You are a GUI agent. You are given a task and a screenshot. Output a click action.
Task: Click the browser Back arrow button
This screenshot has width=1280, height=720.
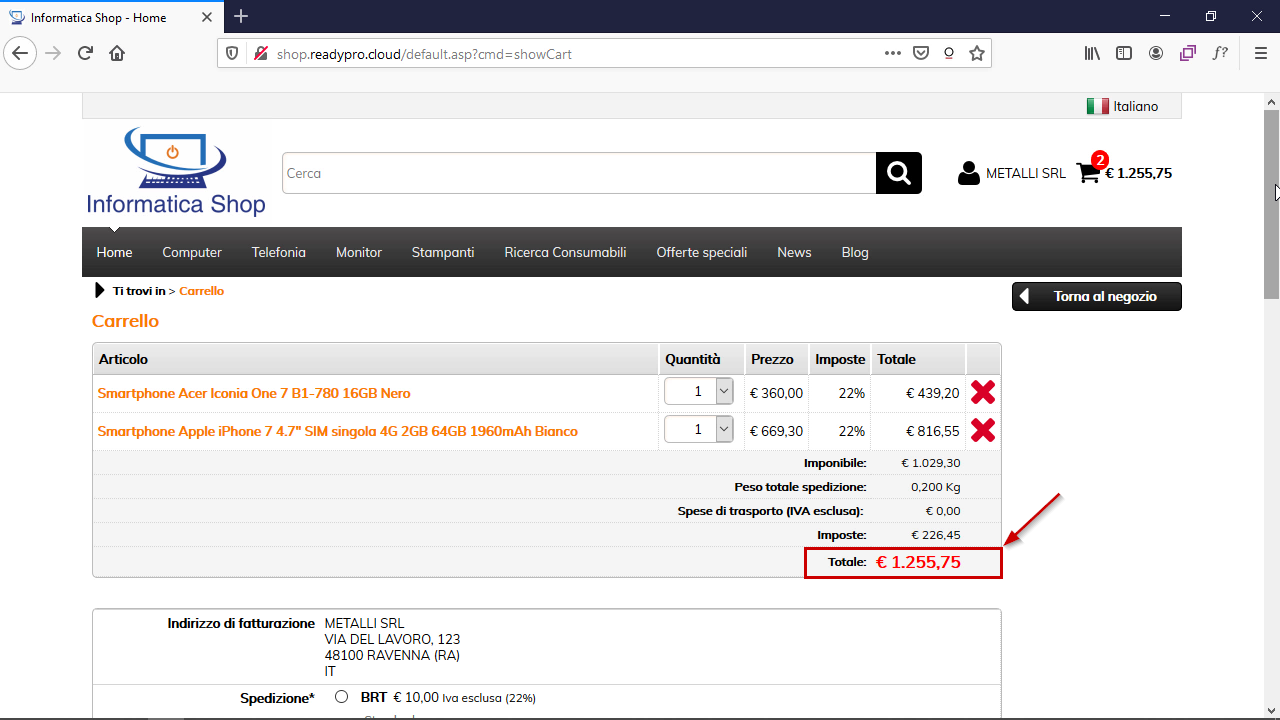coord(21,53)
